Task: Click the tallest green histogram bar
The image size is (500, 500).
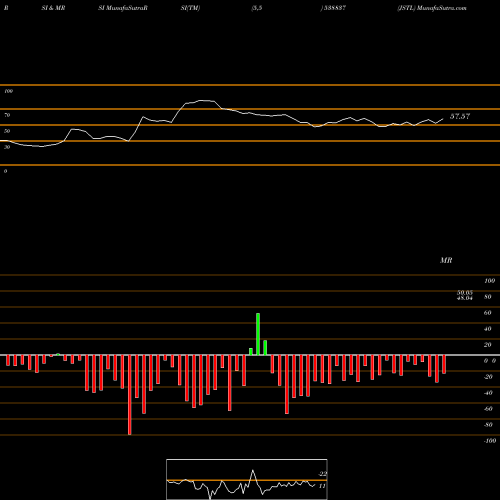Action: pyautogui.click(x=258, y=334)
